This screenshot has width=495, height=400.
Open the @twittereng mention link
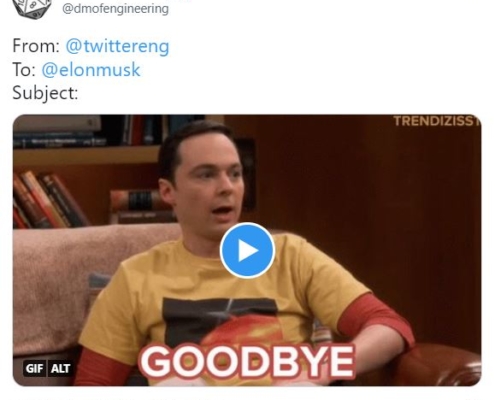point(117,46)
